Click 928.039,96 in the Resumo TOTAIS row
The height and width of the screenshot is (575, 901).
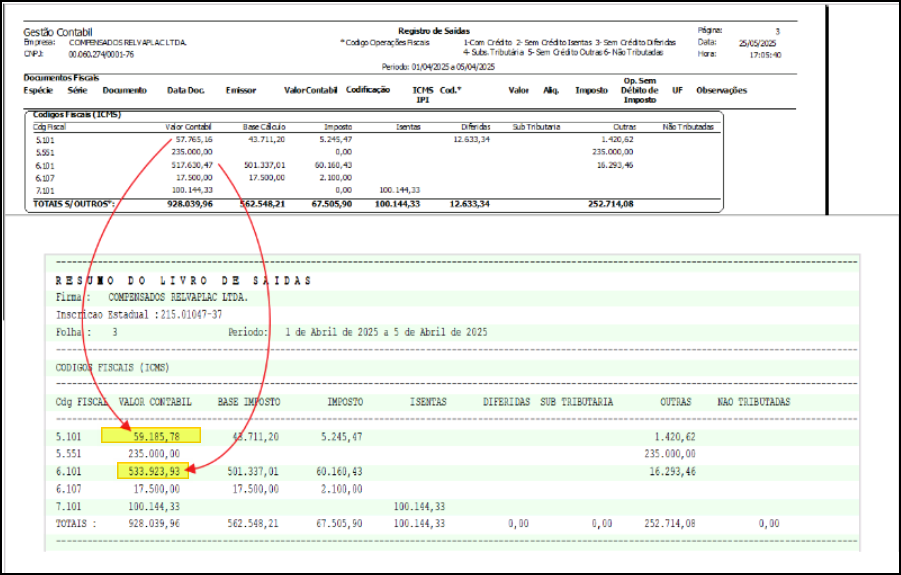coord(154,523)
